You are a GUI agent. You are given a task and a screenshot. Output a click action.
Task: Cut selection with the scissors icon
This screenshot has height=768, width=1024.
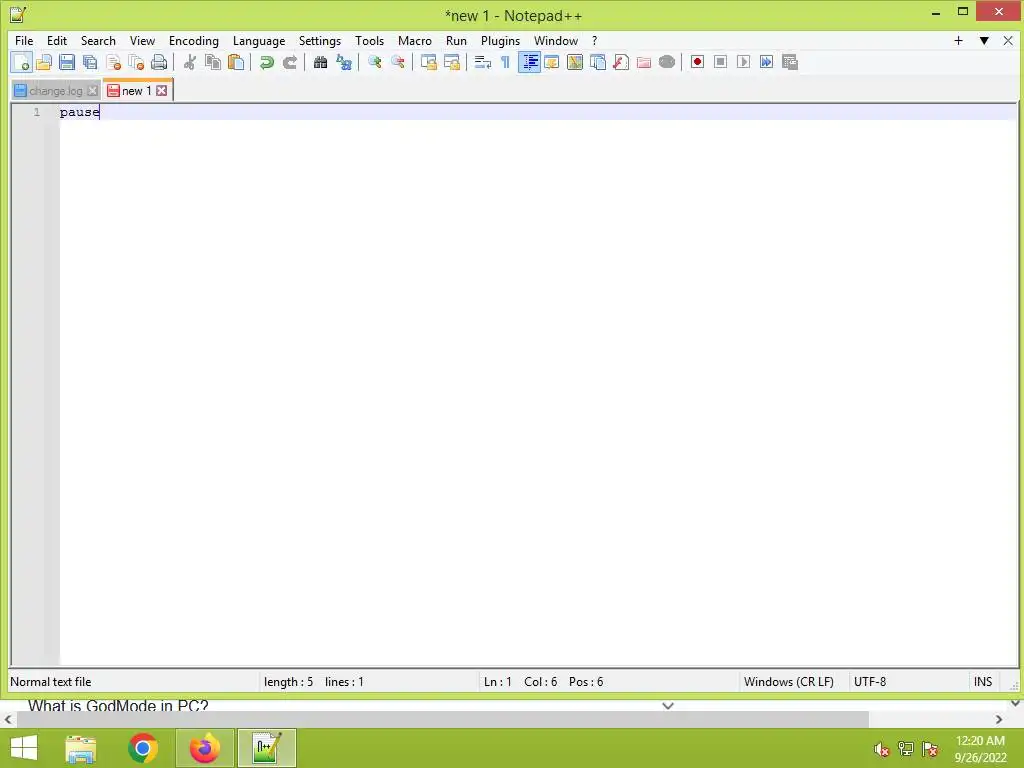tap(189, 62)
